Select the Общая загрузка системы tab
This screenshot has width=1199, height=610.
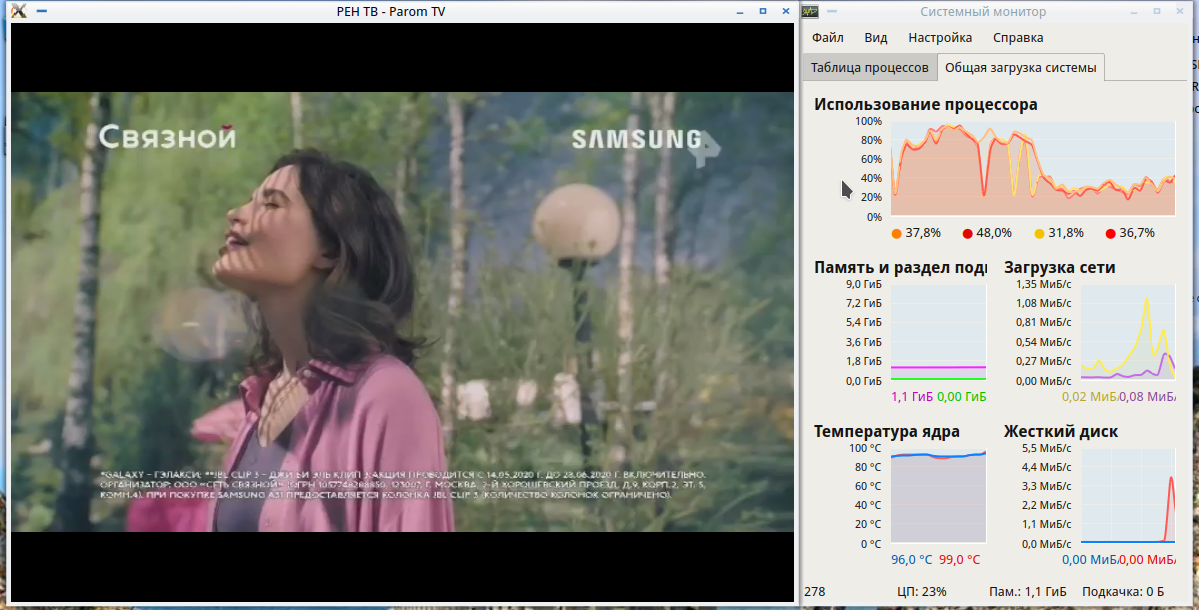pyautogui.click(x=1020, y=68)
